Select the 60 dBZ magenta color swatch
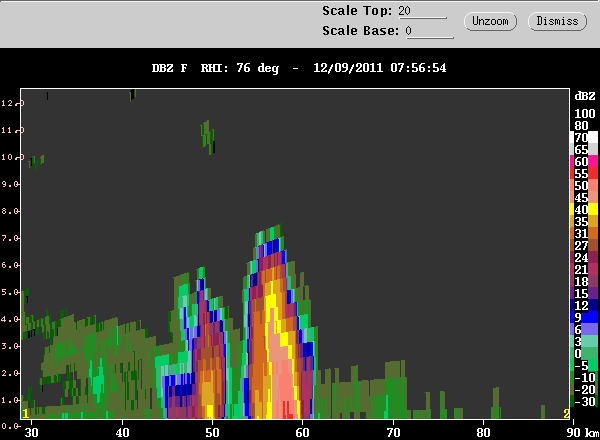Screen dimensions: 600x440 tap(584, 161)
